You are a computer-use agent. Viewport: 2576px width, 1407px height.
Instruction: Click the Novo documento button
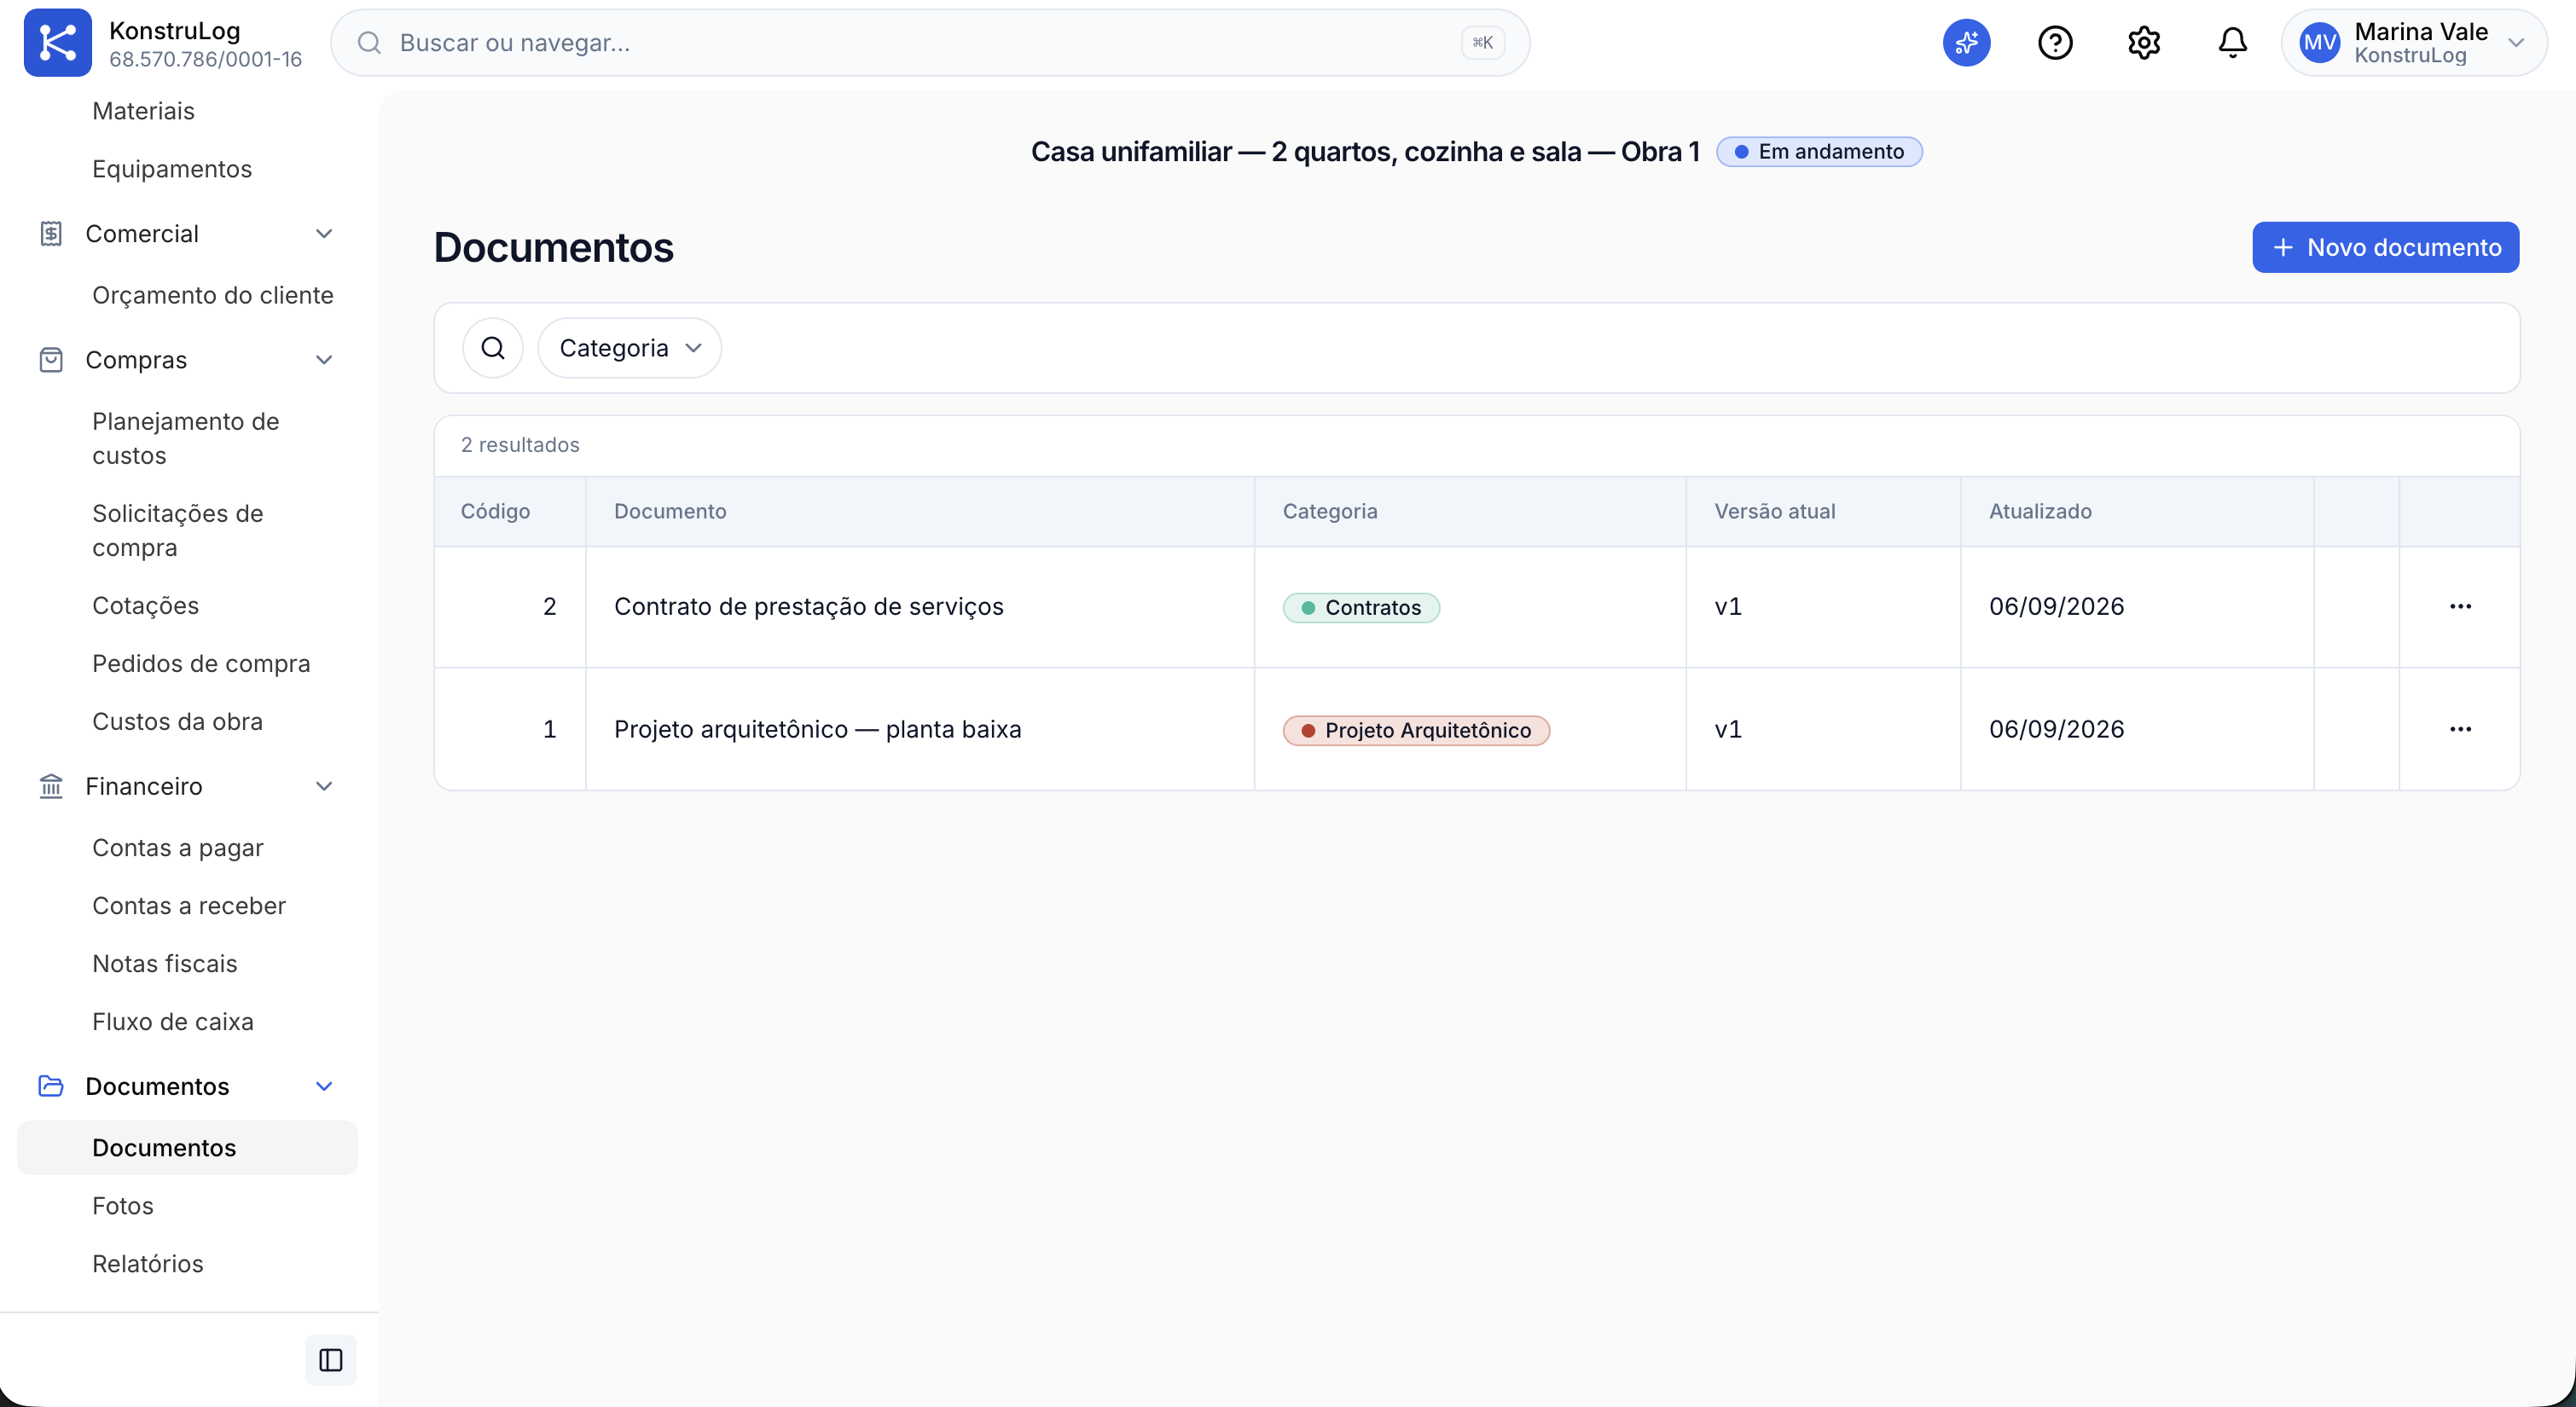pos(2385,247)
